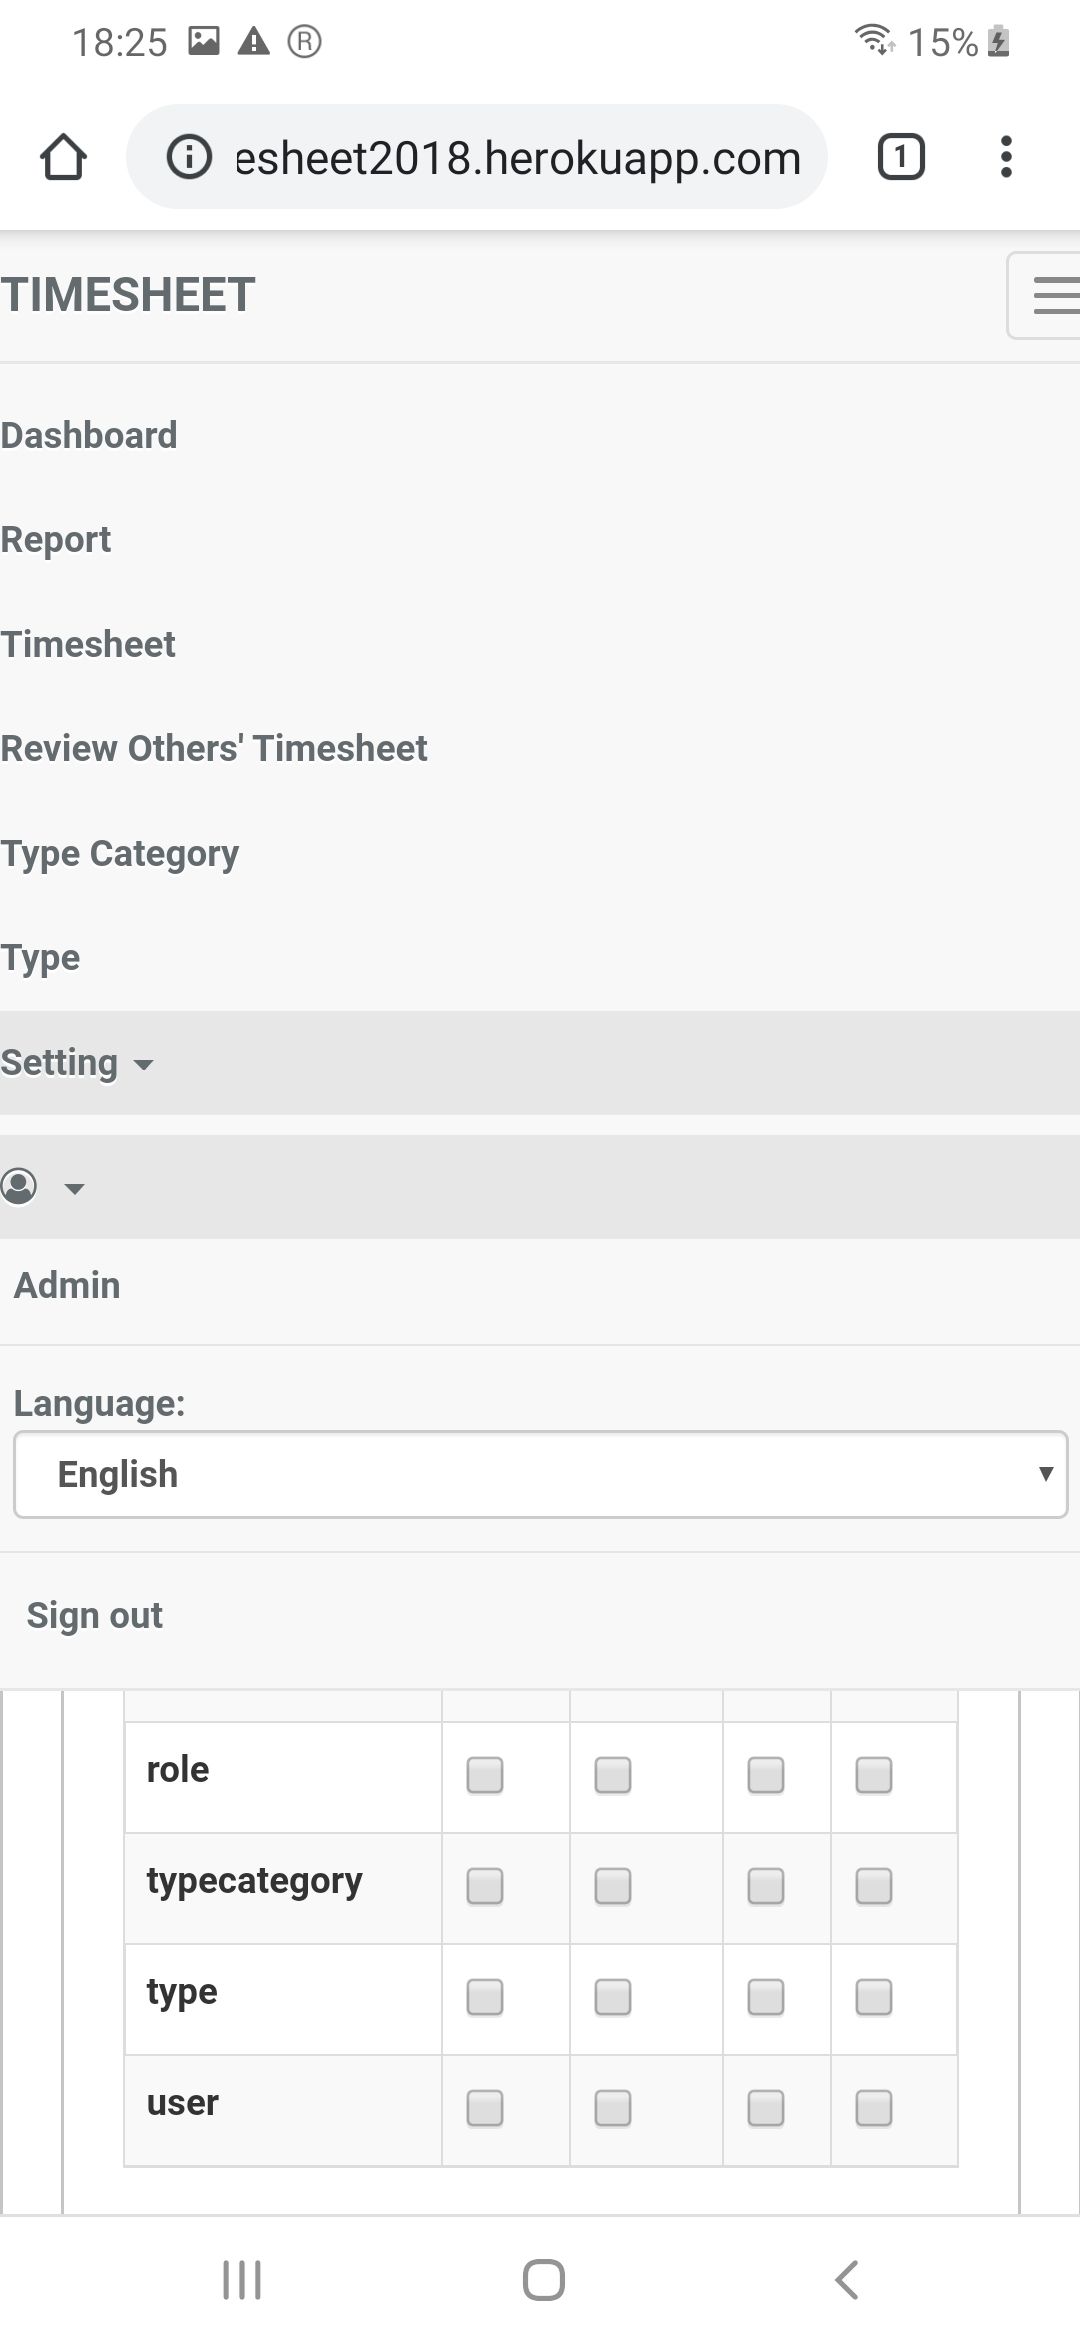The image size is (1080, 2340).
Task: Tick the third checkbox in type row
Action: coord(766,1997)
